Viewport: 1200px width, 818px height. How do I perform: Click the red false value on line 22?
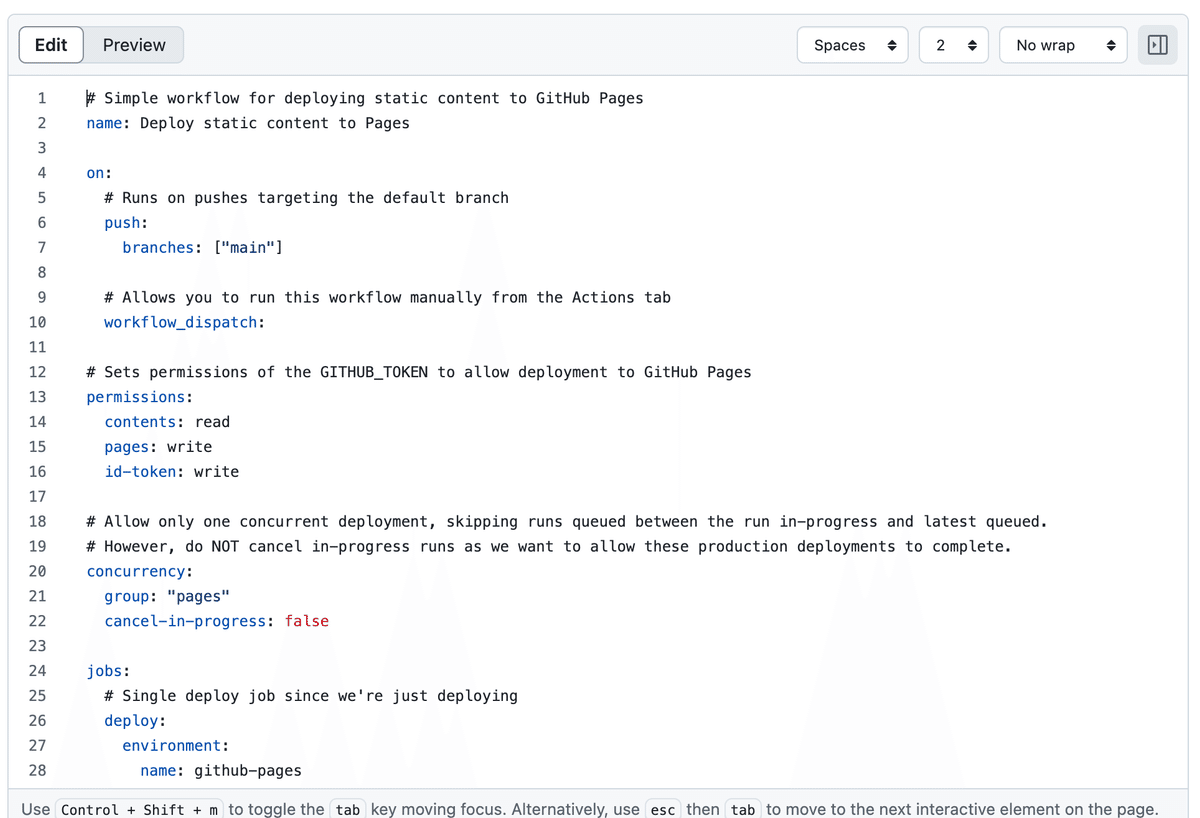coord(306,621)
